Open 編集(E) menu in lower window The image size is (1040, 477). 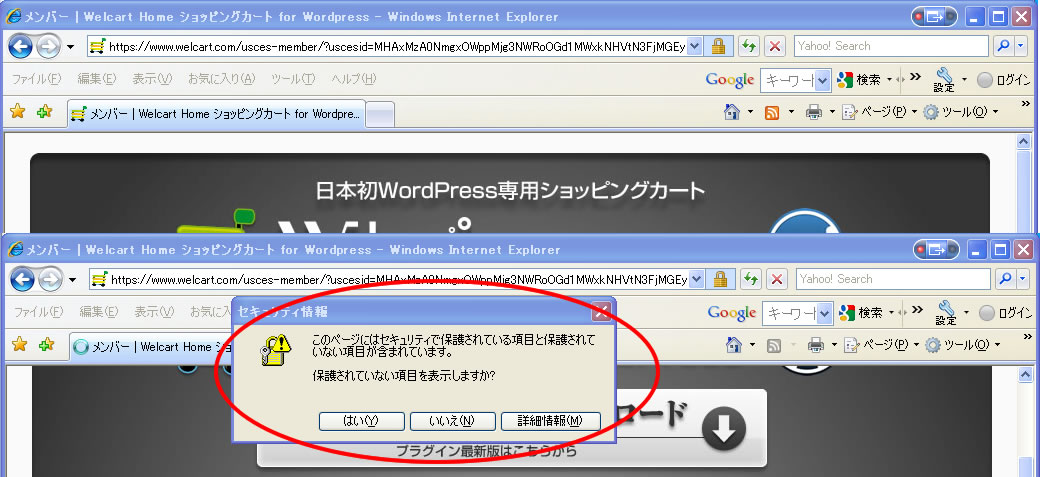[x=99, y=312]
